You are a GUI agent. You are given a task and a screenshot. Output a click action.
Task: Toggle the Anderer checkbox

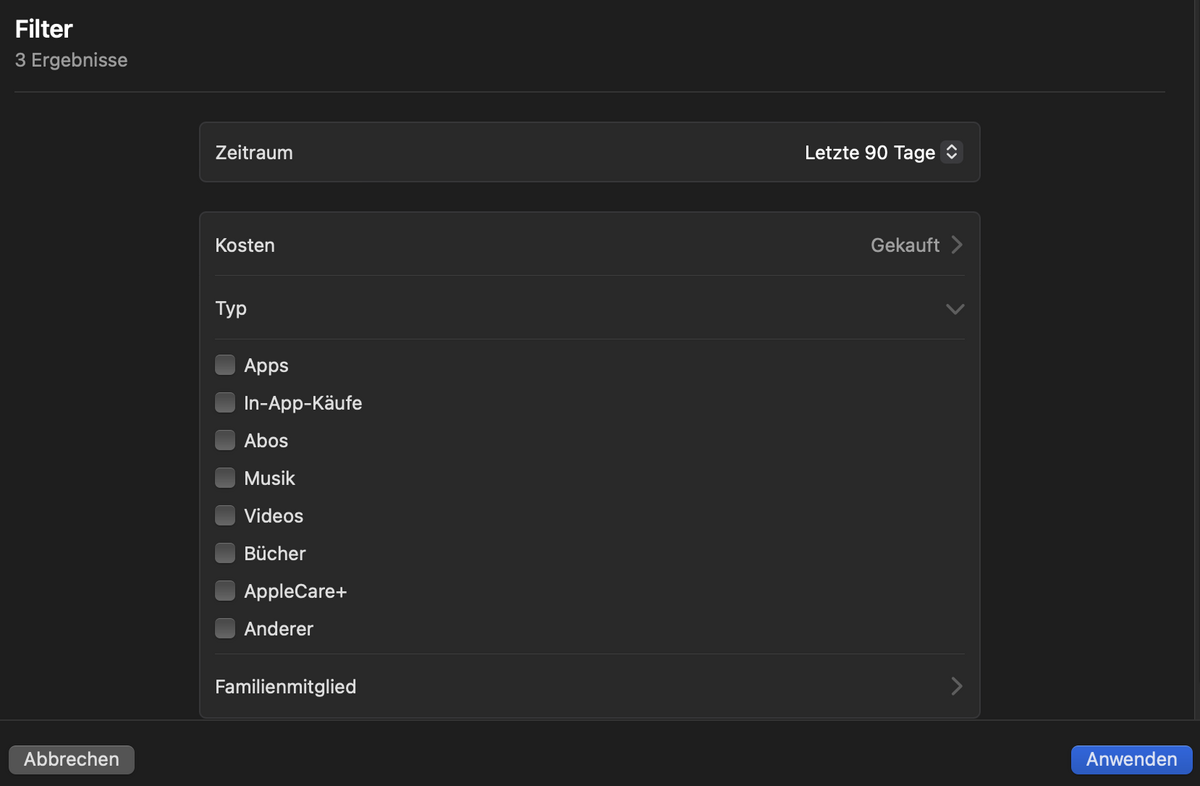point(225,629)
